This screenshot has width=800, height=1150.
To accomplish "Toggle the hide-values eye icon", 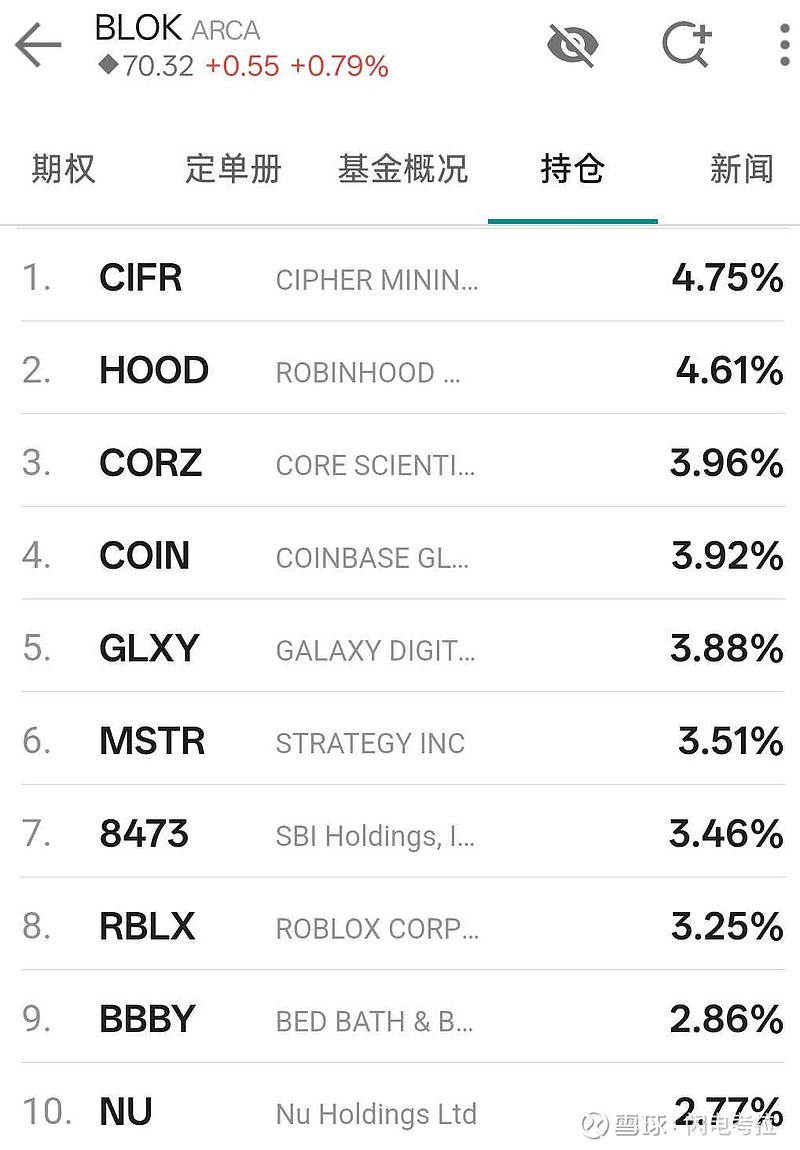I will coord(573,45).
